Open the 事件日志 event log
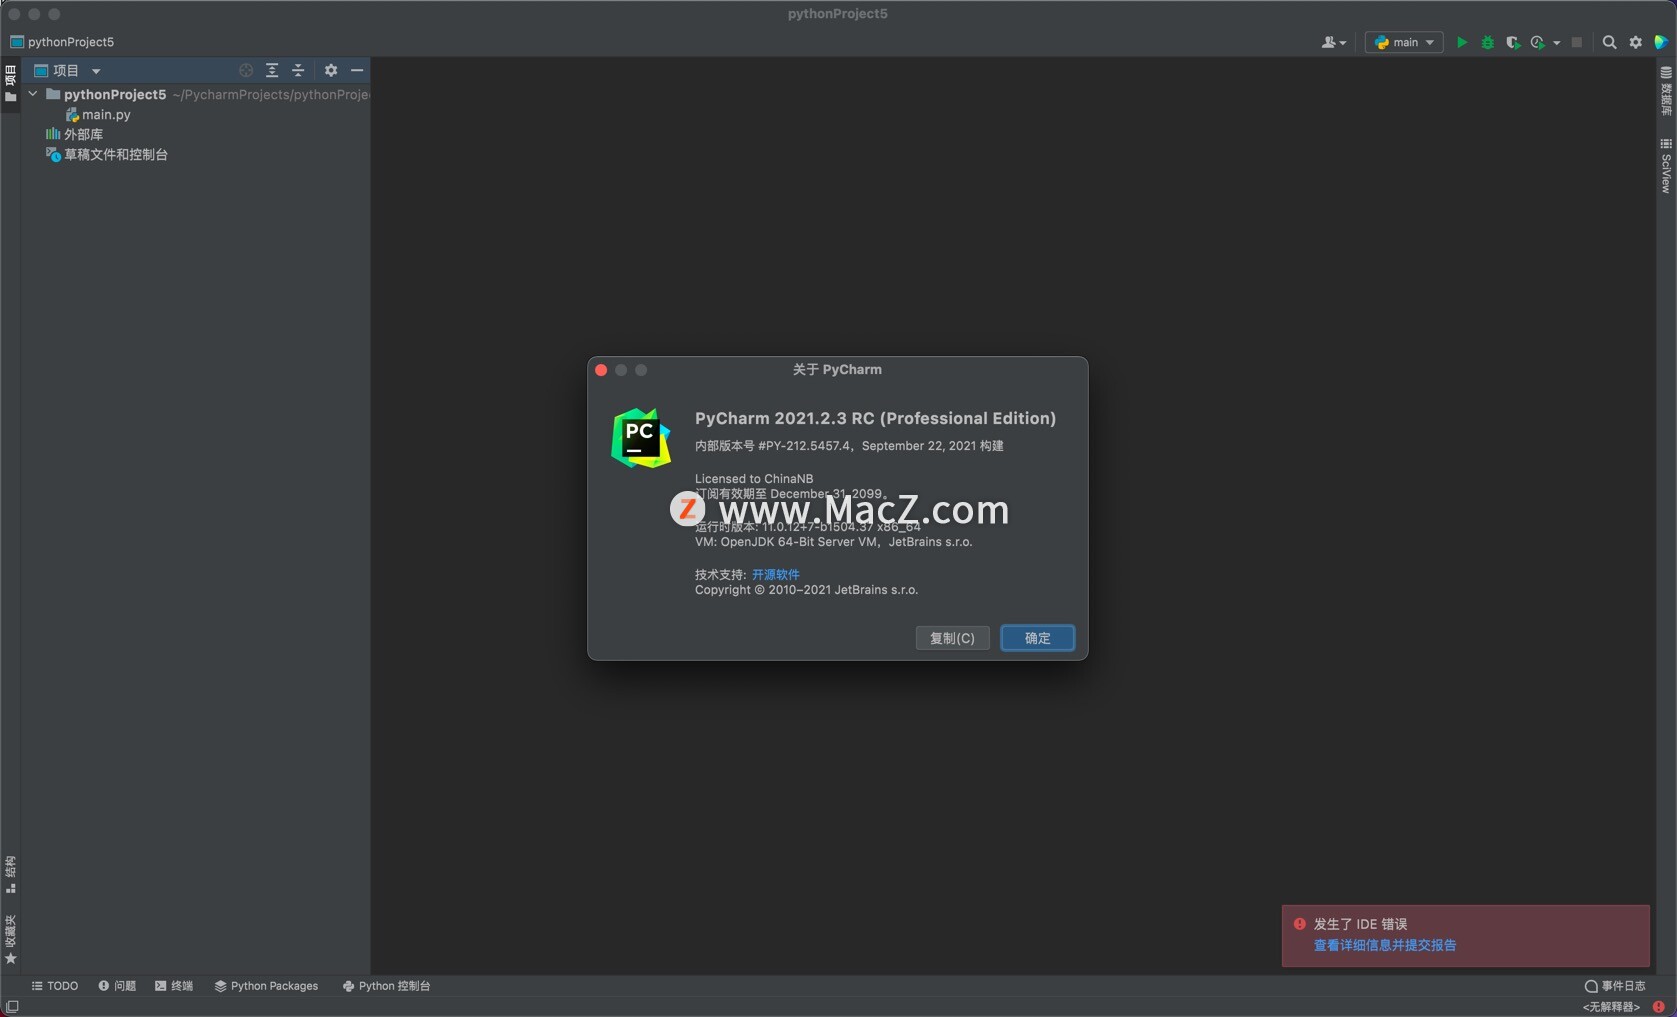The width and height of the screenshot is (1677, 1017). (x=1615, y=986)
